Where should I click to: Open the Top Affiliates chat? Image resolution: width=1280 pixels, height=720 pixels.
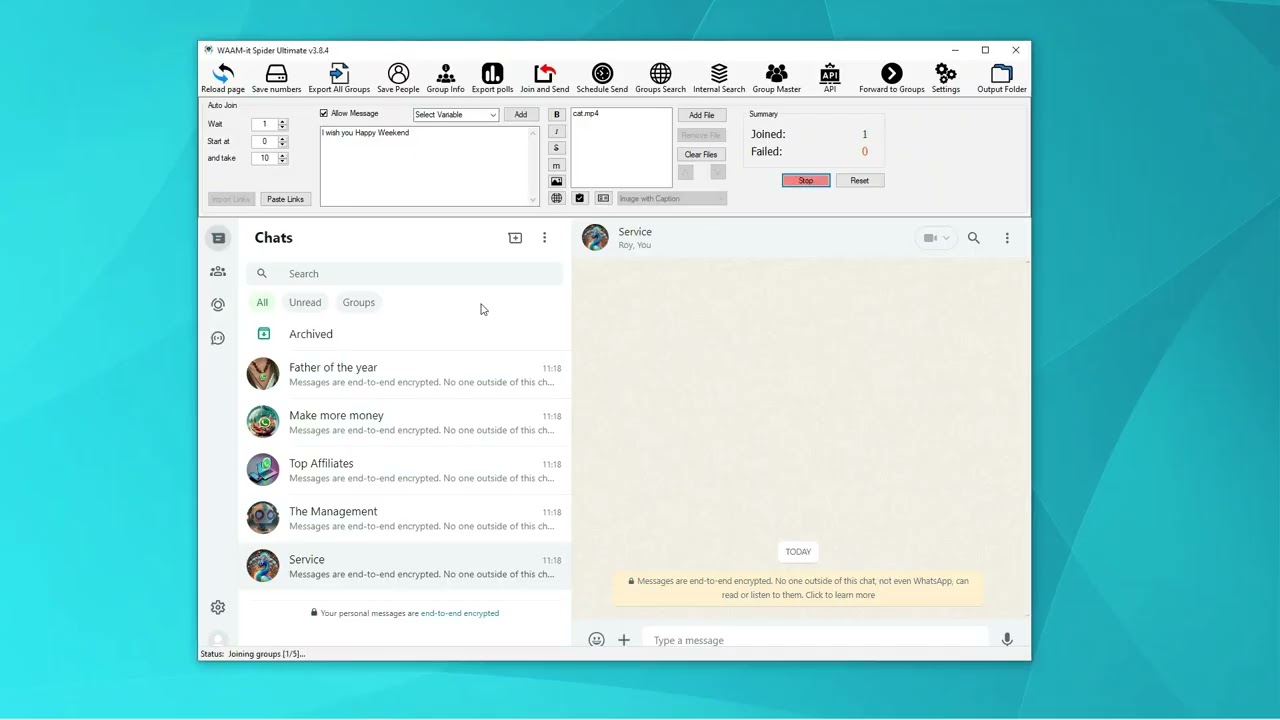pos(405,470)
